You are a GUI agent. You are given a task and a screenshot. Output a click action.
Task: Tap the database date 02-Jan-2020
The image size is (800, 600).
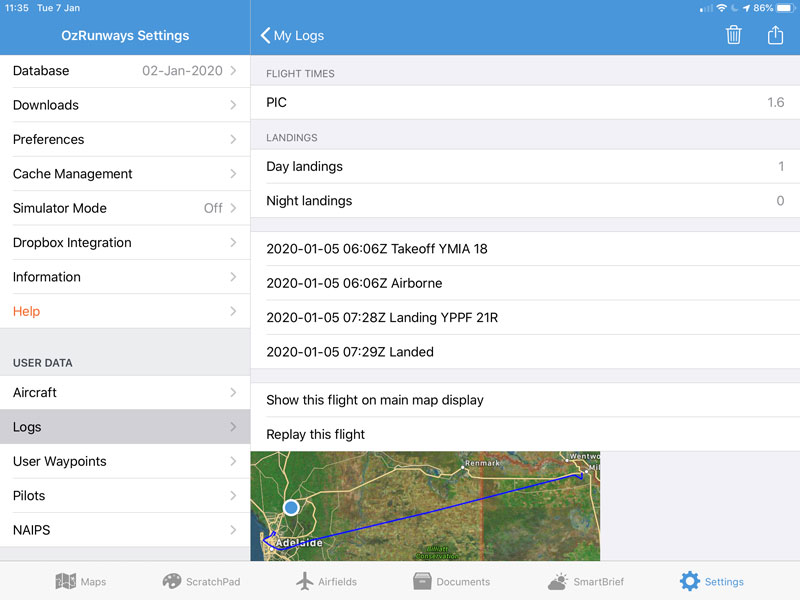[182, 70]
